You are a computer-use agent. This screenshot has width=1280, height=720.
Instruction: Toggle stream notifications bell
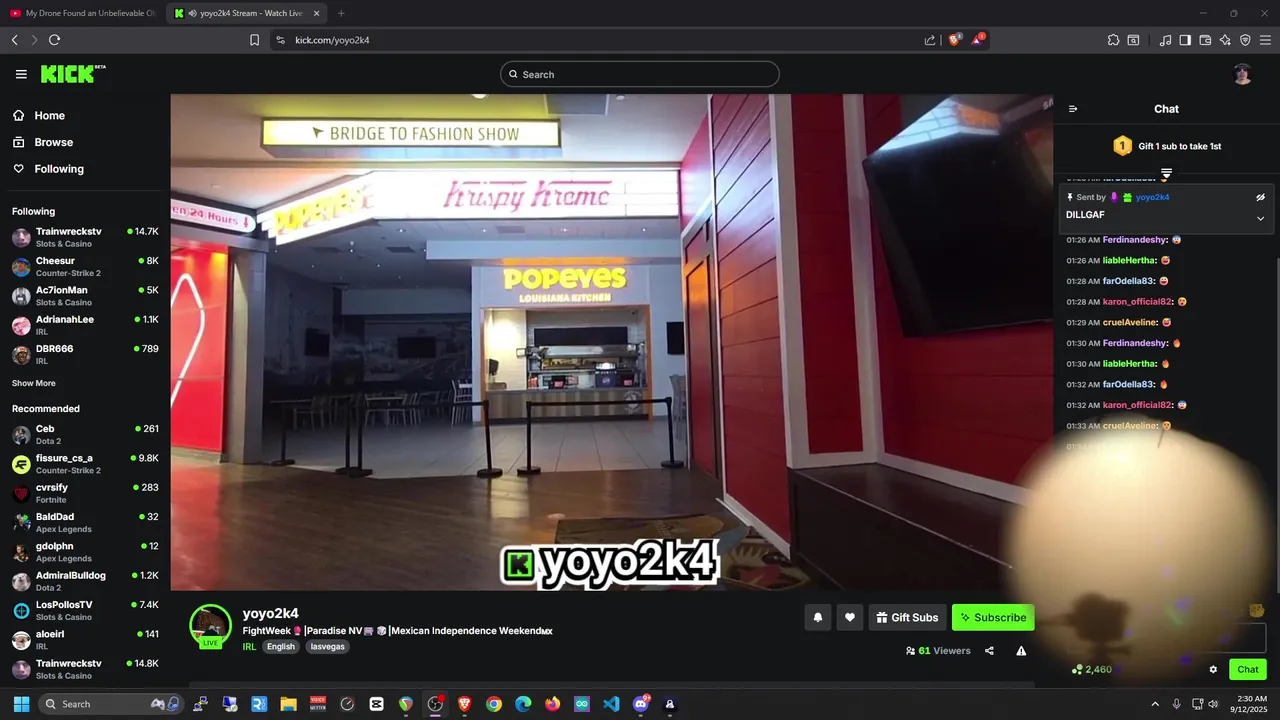(817, 618)
